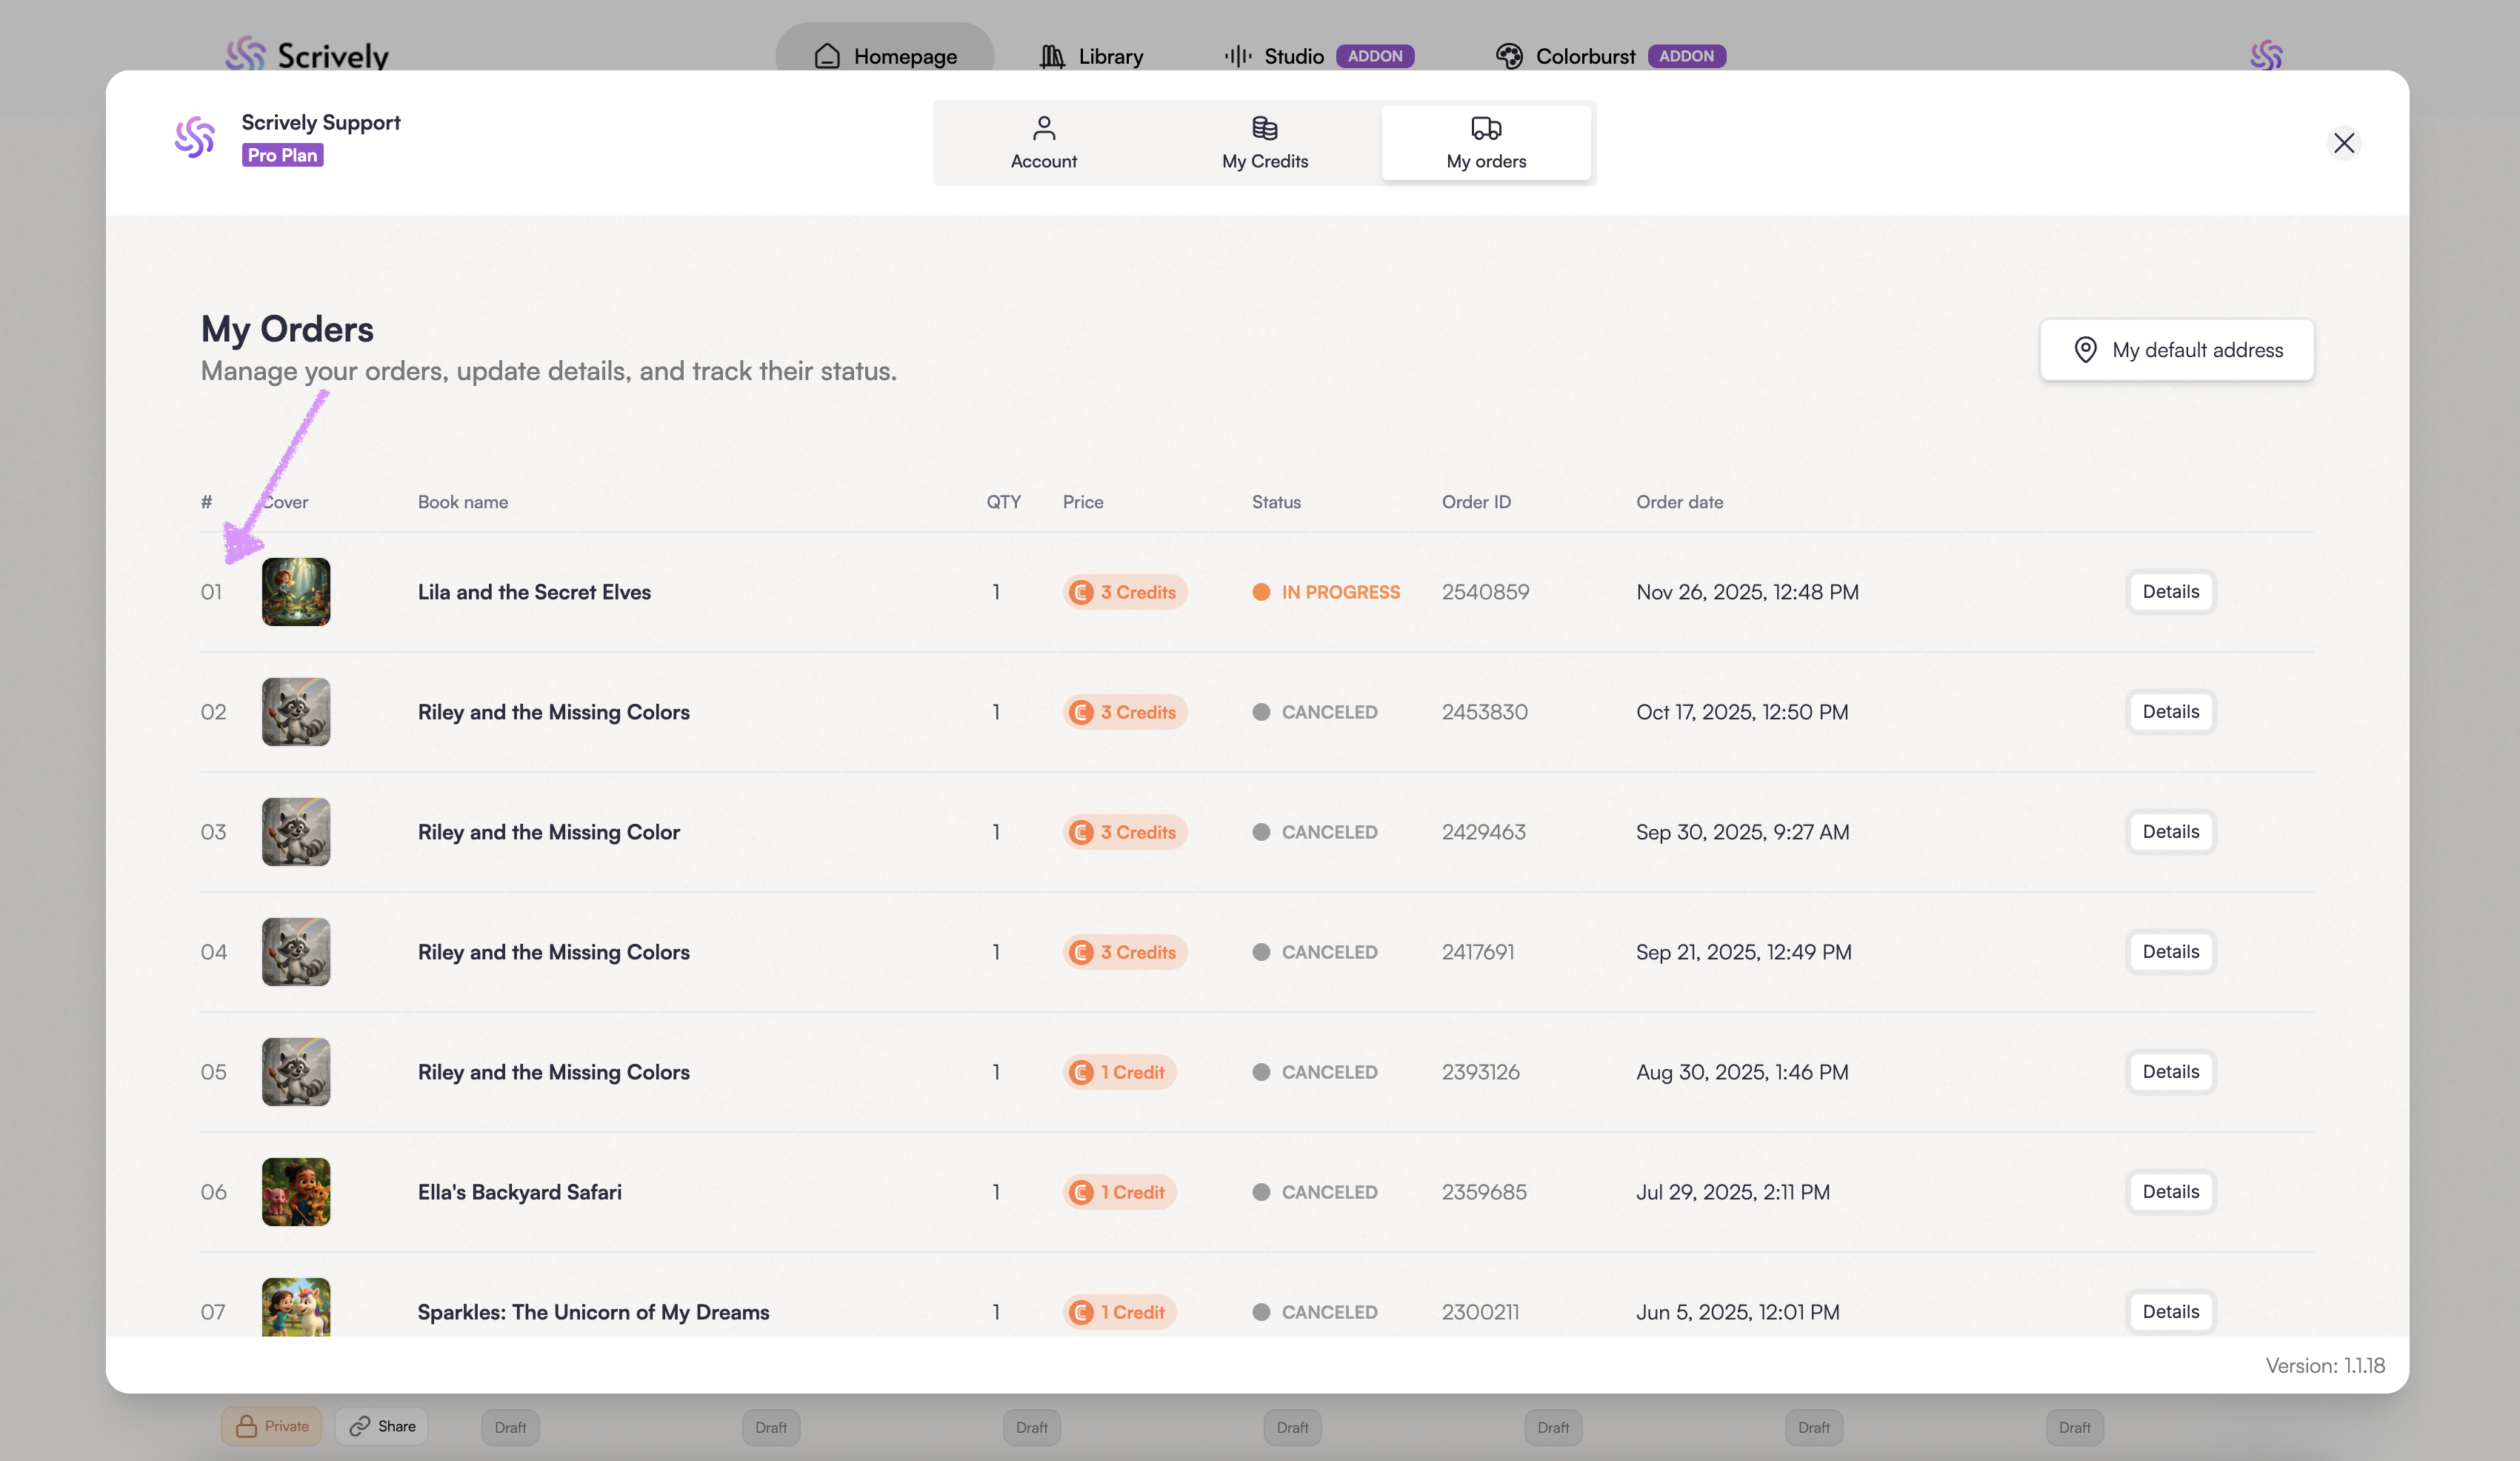Click the Colorburst palette icon
2520x1461 pixels.
(1508, 56)
